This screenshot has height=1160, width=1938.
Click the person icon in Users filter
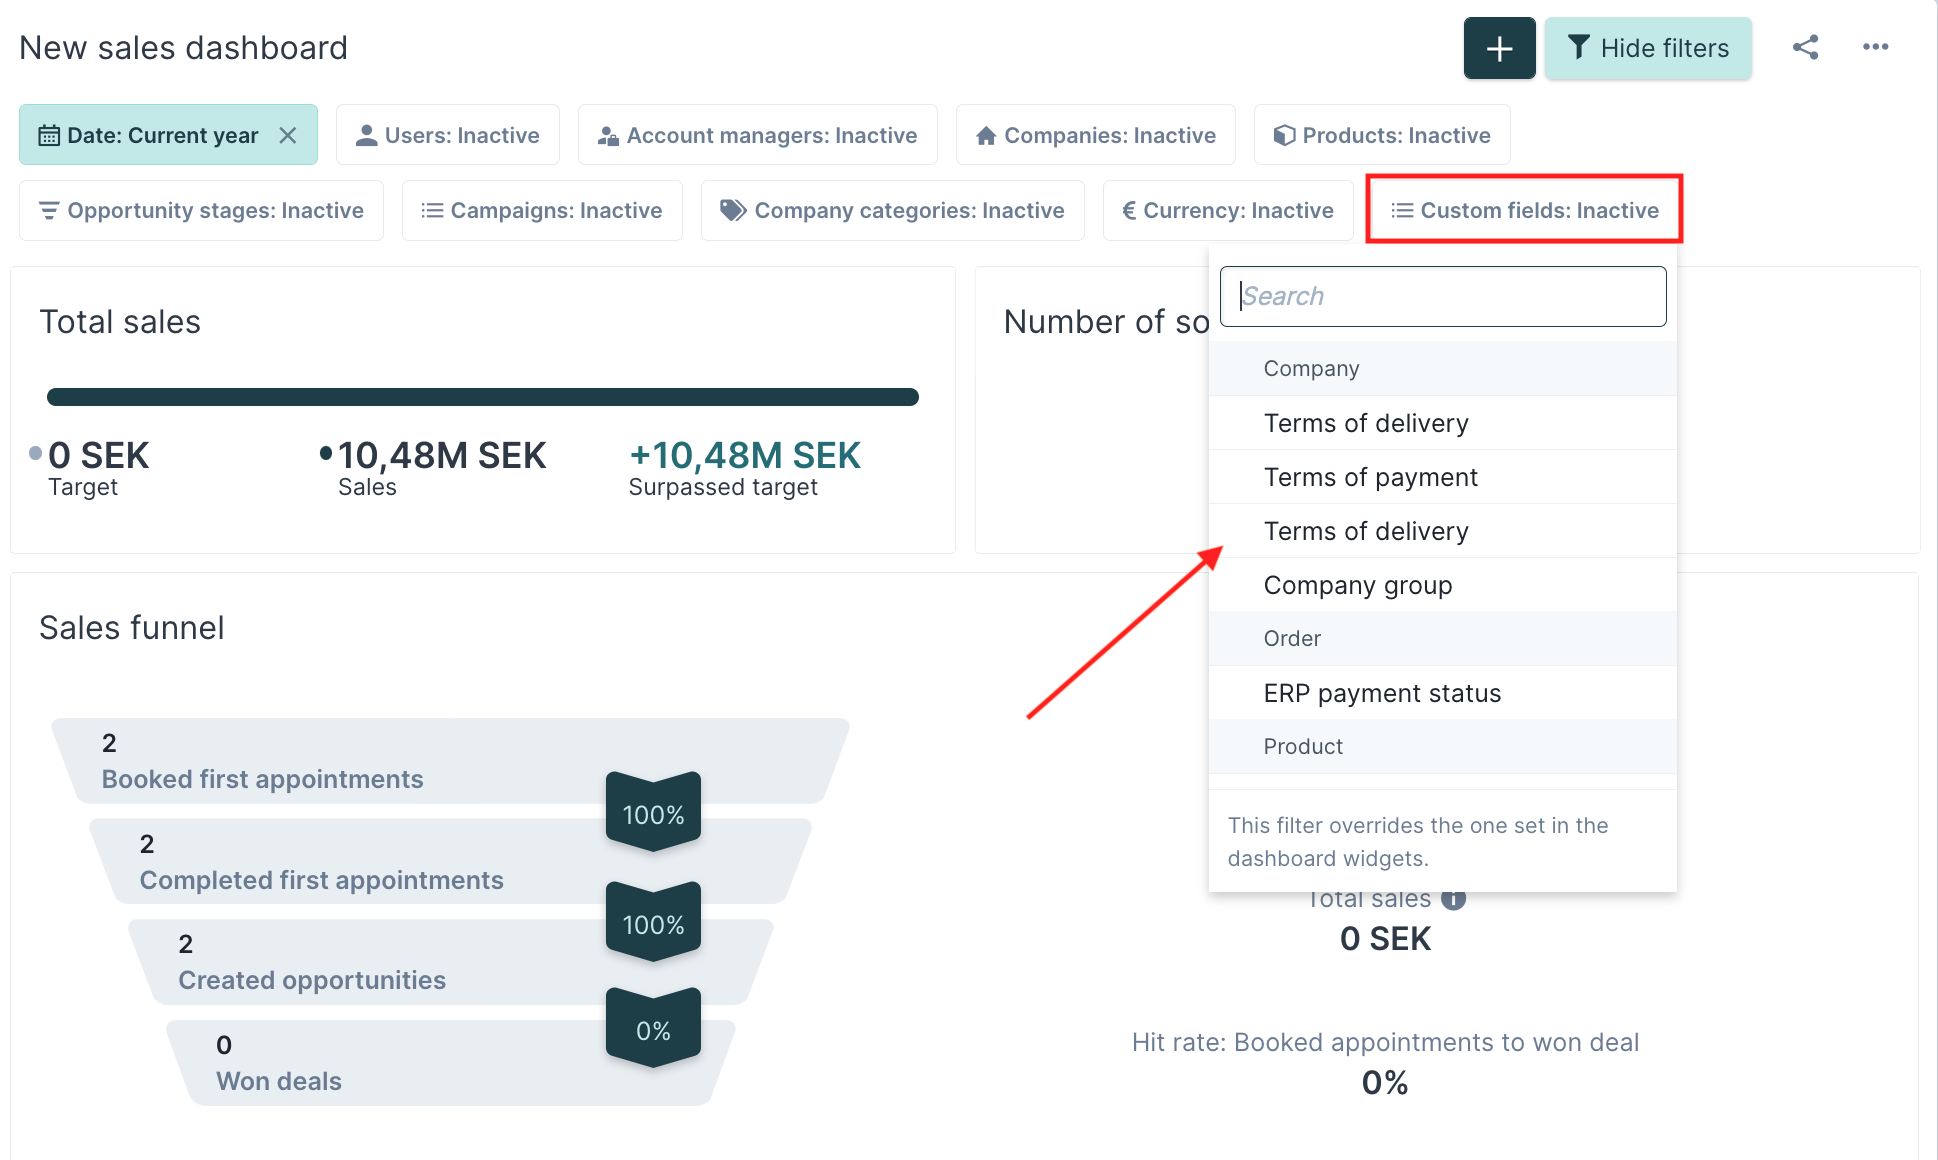coord(367,135)
